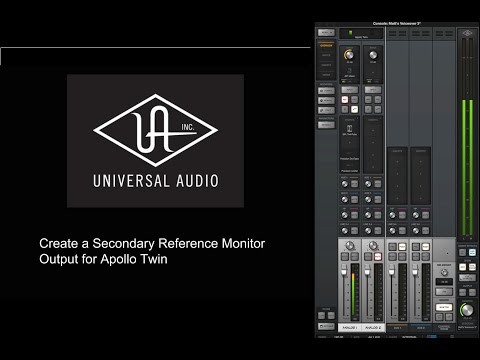Toggle the lit button atop the AUX 1 strip
The width and height of the screenshot is (480, 360).
(x=402, y=247)
